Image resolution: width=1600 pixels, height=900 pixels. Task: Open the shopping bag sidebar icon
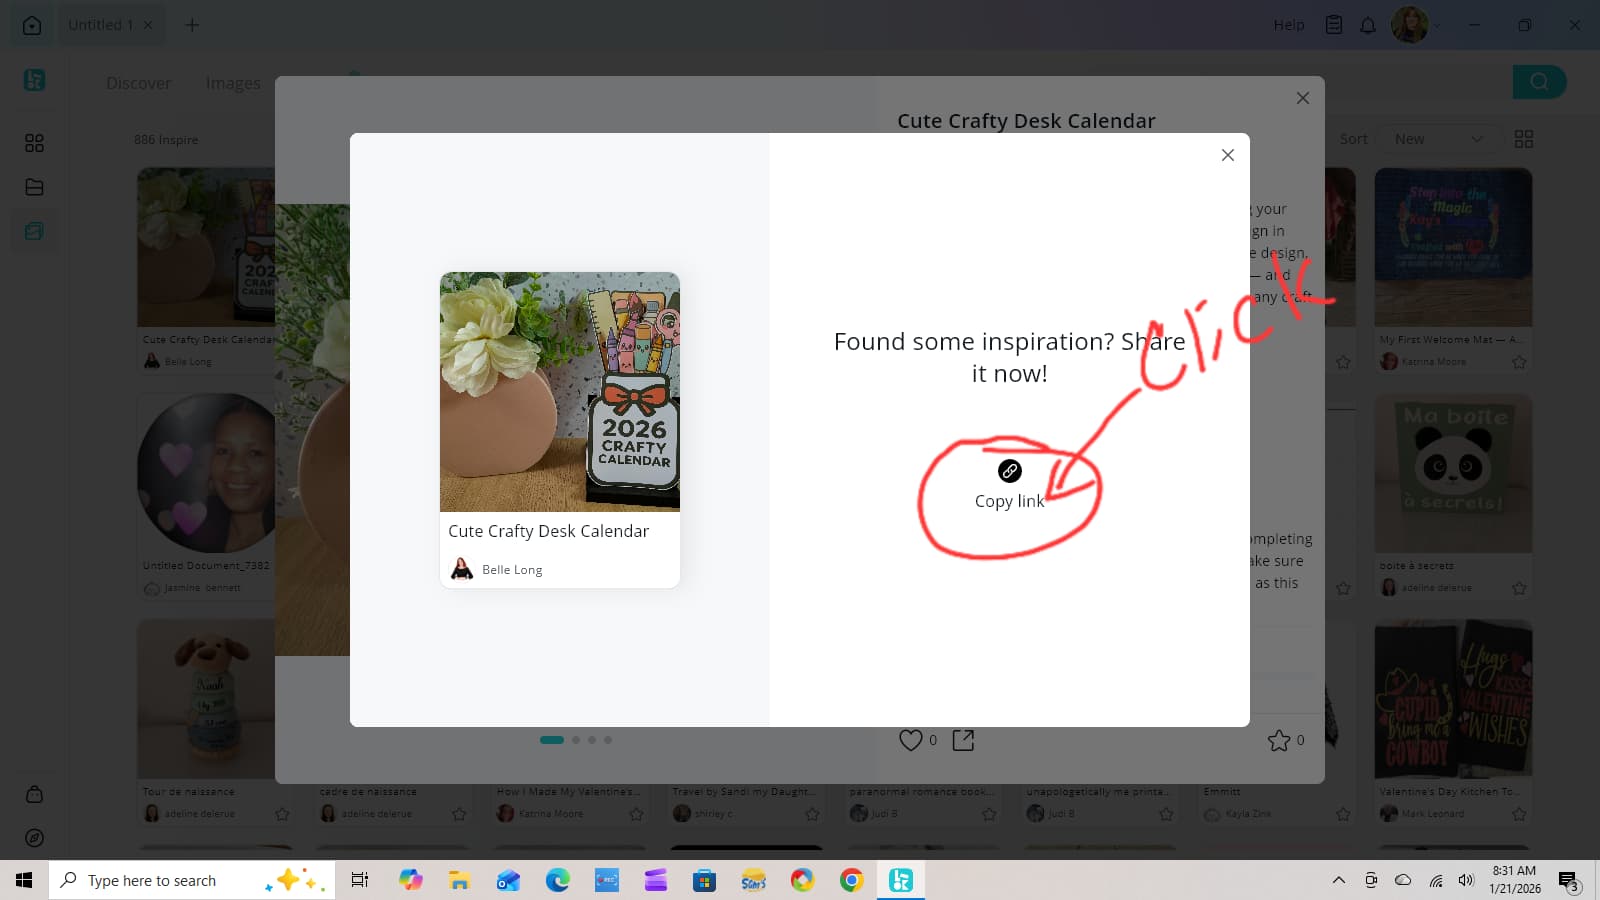34,795
